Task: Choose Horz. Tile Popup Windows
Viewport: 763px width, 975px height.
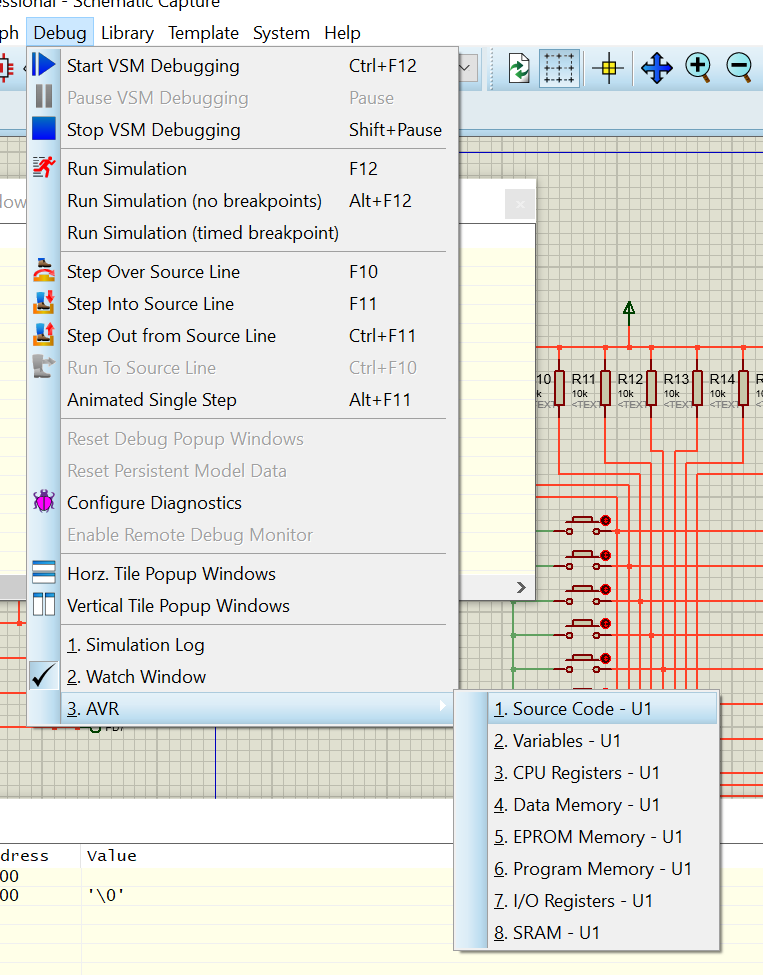Action: coord(243,573)
